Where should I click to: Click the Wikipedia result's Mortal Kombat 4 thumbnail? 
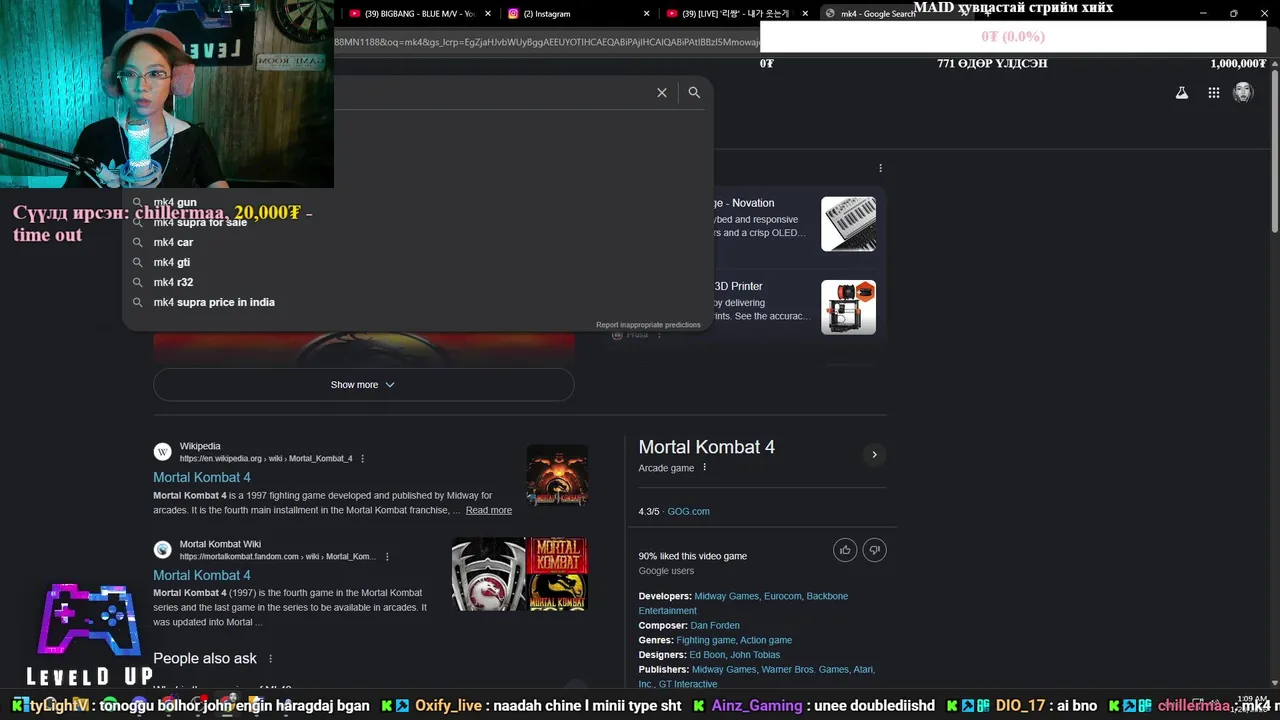(x=557, y=475)
